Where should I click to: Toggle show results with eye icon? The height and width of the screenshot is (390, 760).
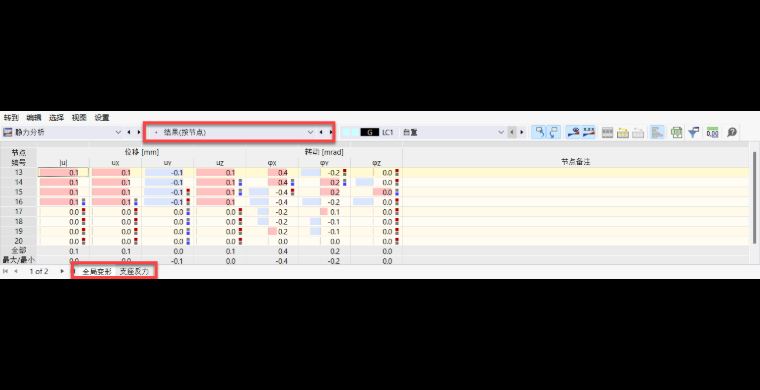[573, 132]
